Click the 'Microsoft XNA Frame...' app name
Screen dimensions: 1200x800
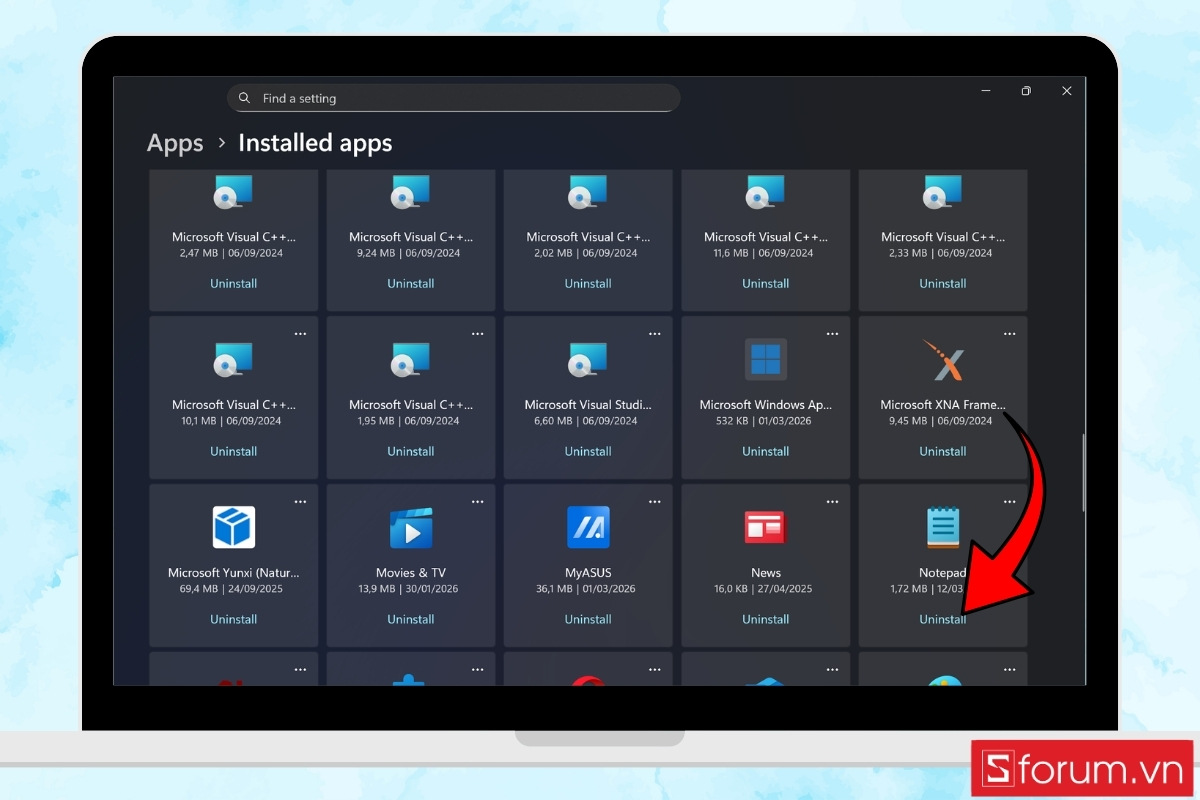943,405
